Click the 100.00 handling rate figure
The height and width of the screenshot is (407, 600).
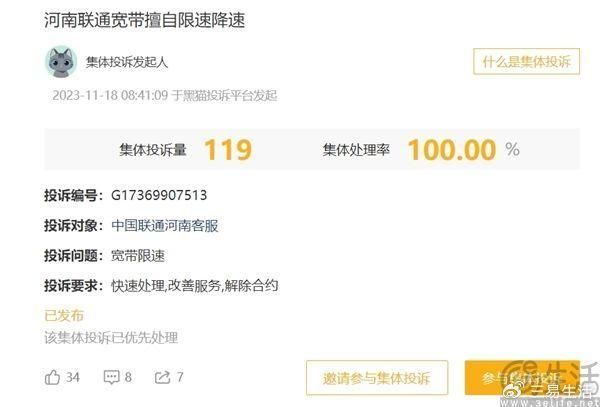[452, 150]
